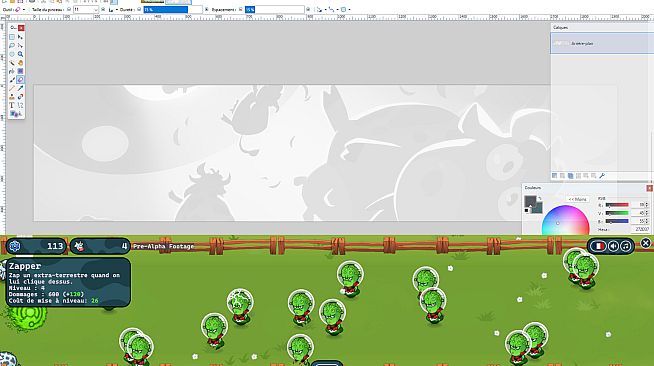Select the primary color swatch
This screenshot has height=366, width=654.
[530, 201]
